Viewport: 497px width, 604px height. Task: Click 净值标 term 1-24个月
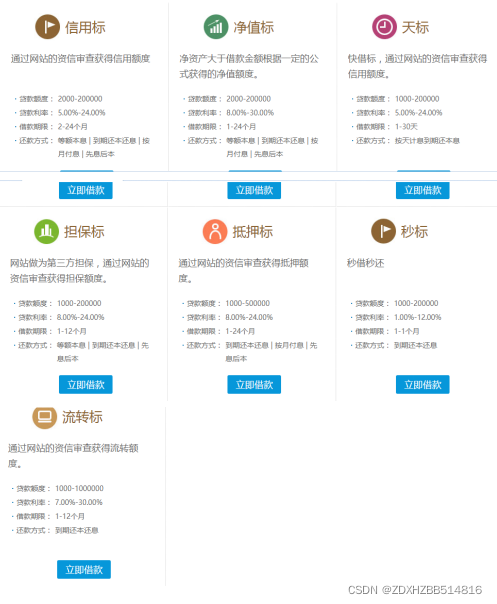(x=241, y=127)
